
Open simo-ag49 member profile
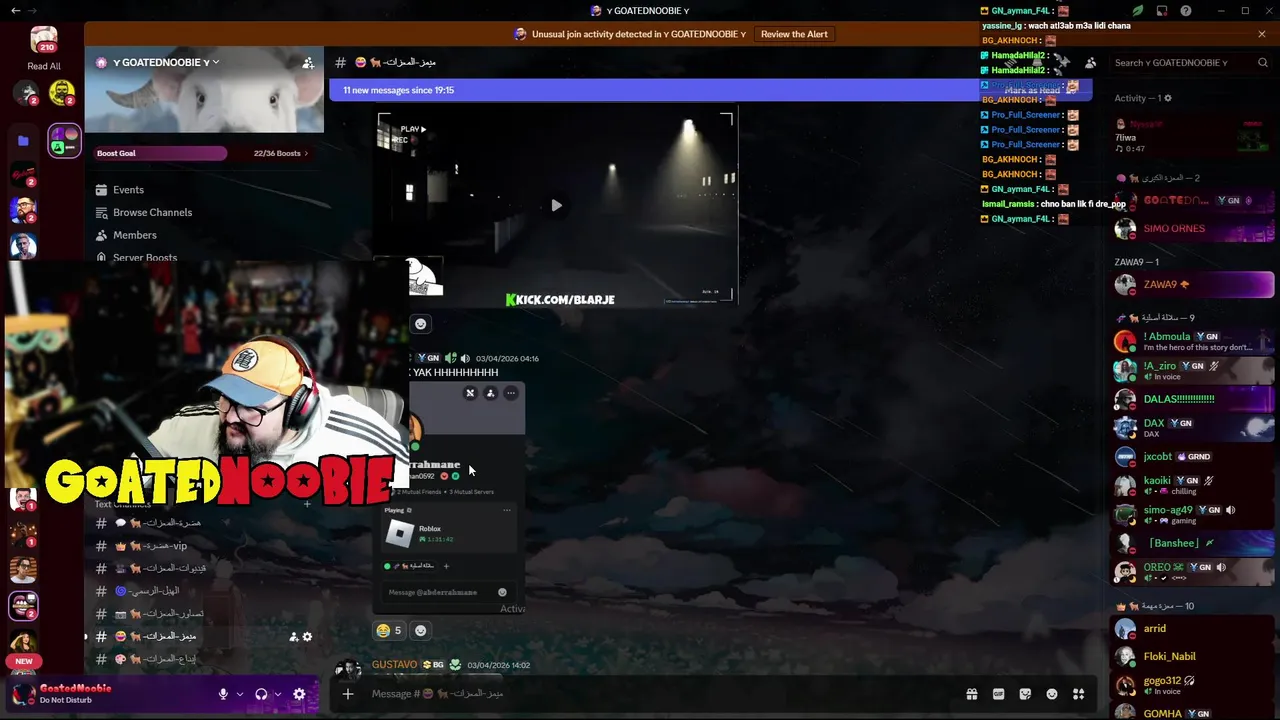pos(1192,514)
